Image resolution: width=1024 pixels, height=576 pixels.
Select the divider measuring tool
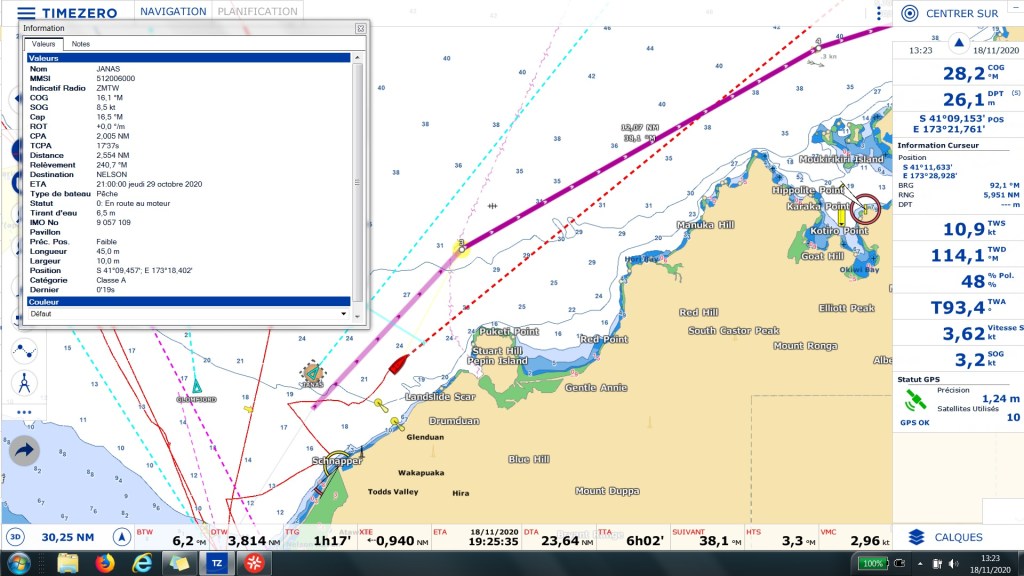[24, 382]
